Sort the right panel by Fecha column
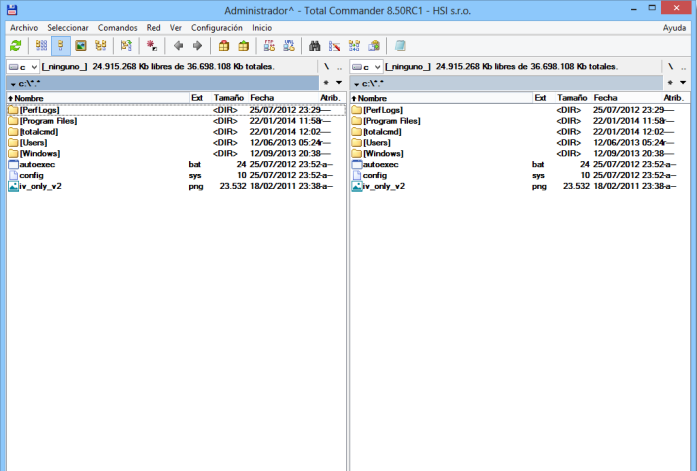 click(x=626, y=98)
